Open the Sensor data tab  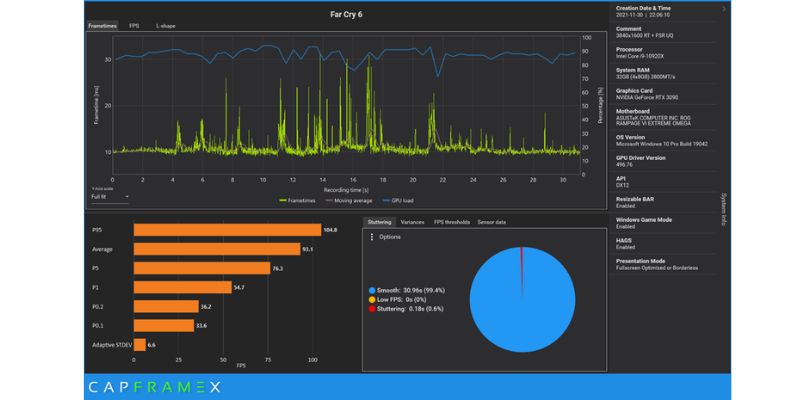[491, 222]
